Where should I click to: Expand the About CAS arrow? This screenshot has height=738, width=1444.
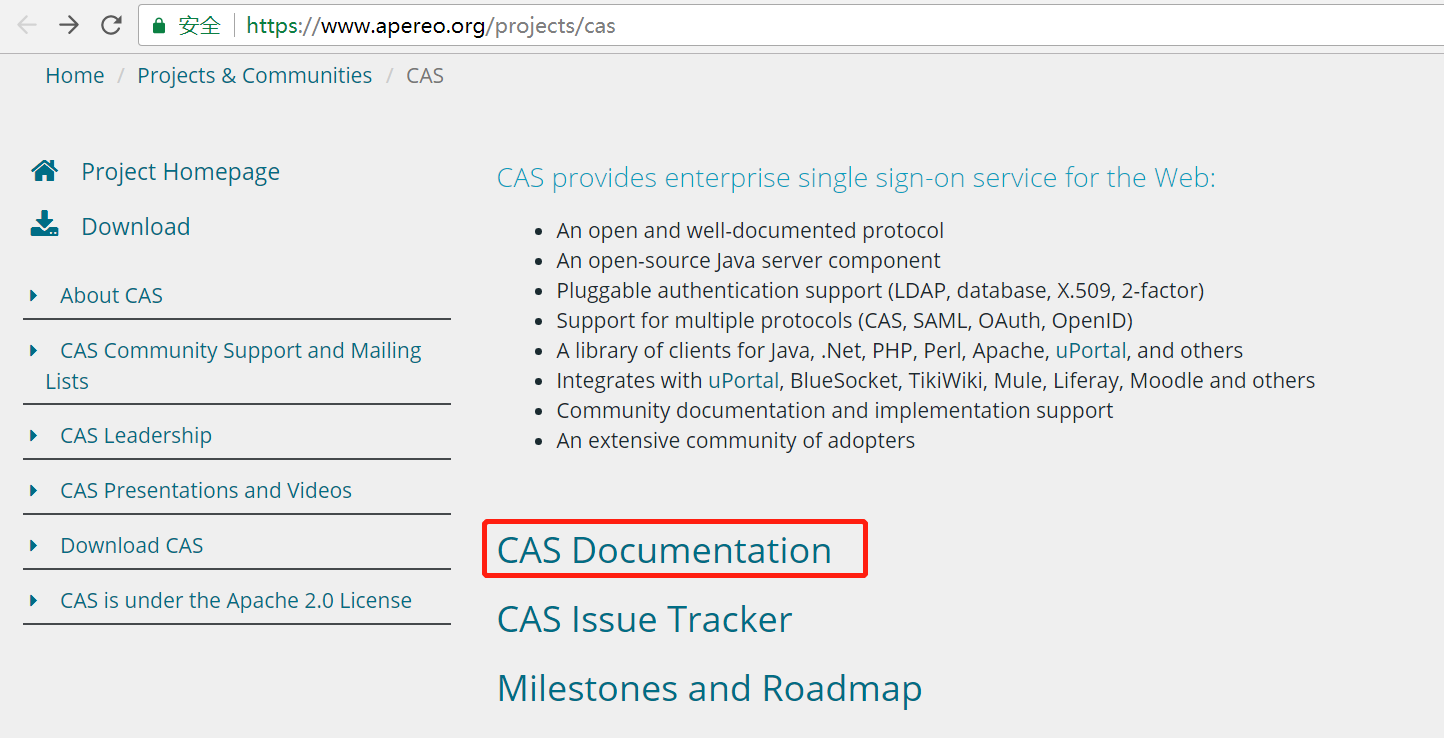tap(34, 295)
